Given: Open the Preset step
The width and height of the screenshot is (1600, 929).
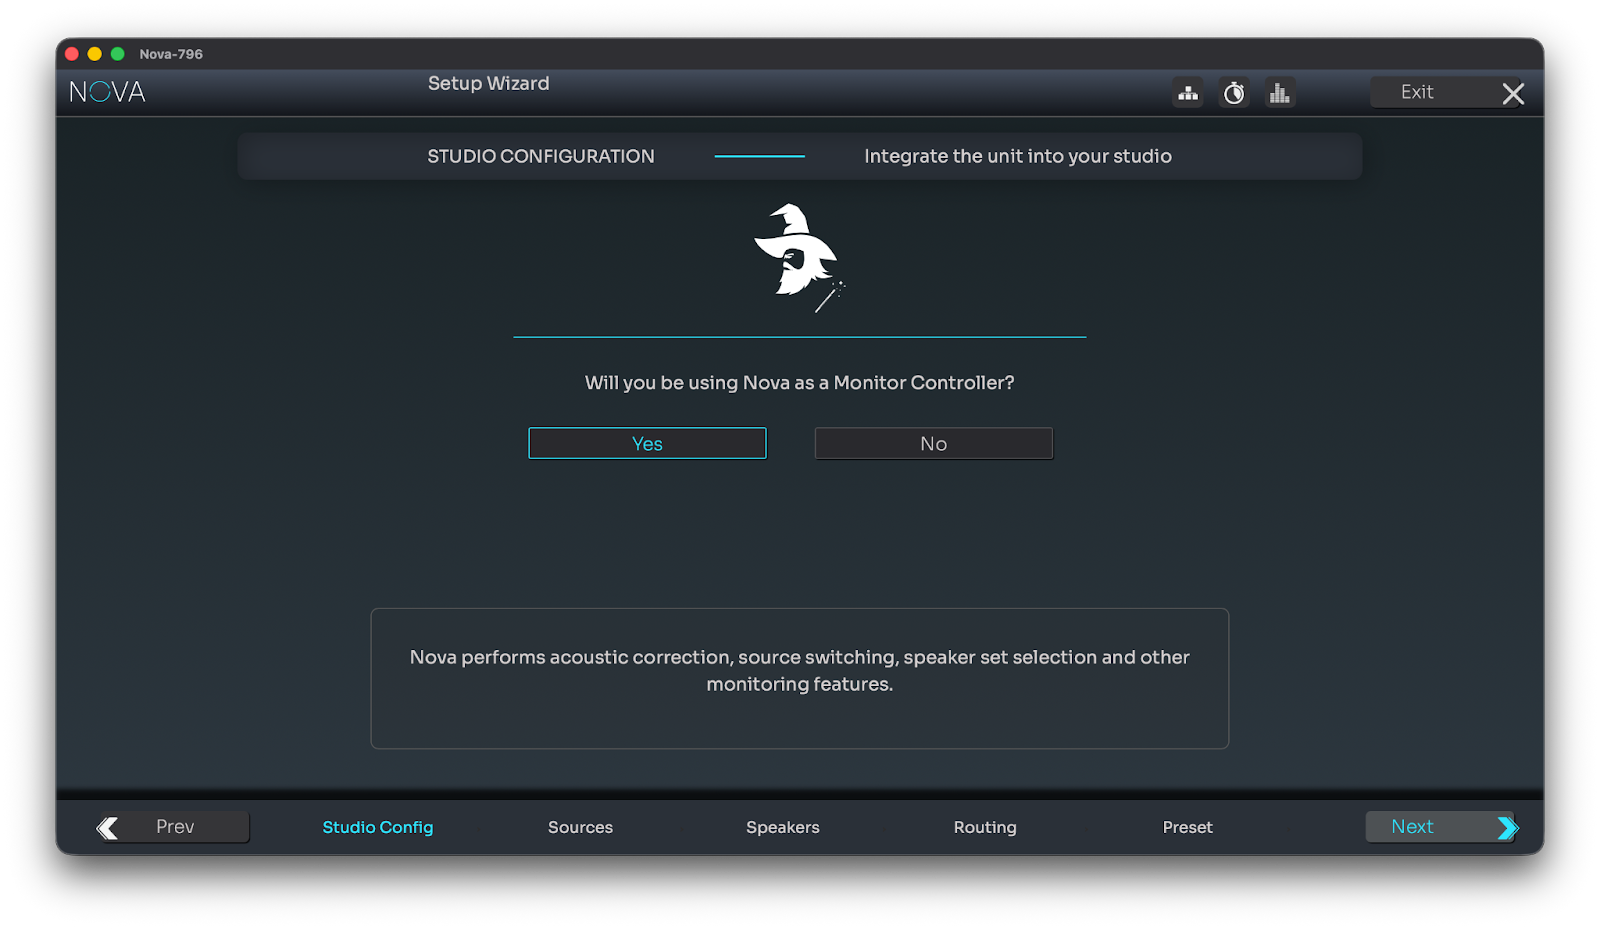Looking at the screenshot, I should pos(1187,827).
